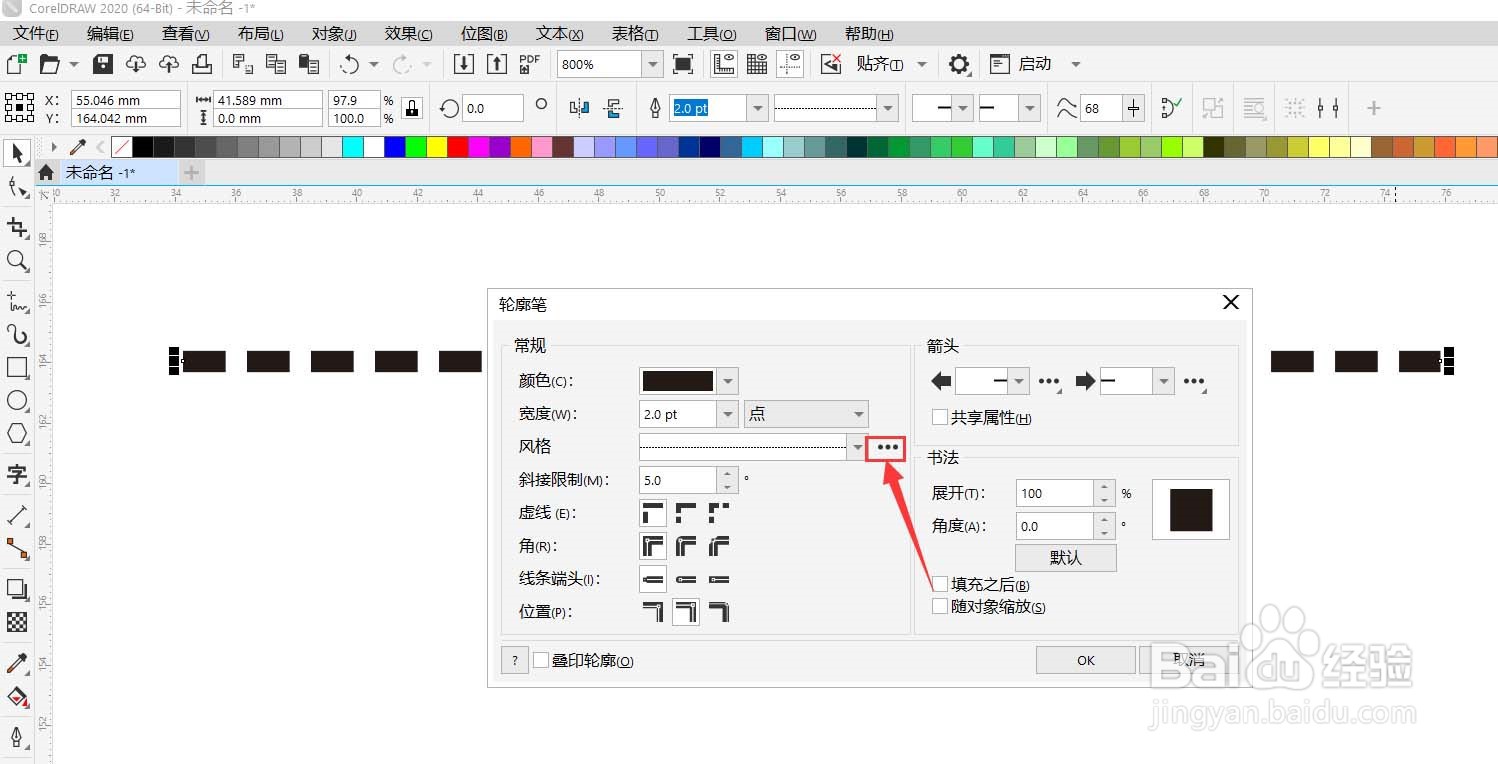Screen dimensions: 1498x764
Task: Open the 点 units dropdown
Action: click(x=806, y=414)
